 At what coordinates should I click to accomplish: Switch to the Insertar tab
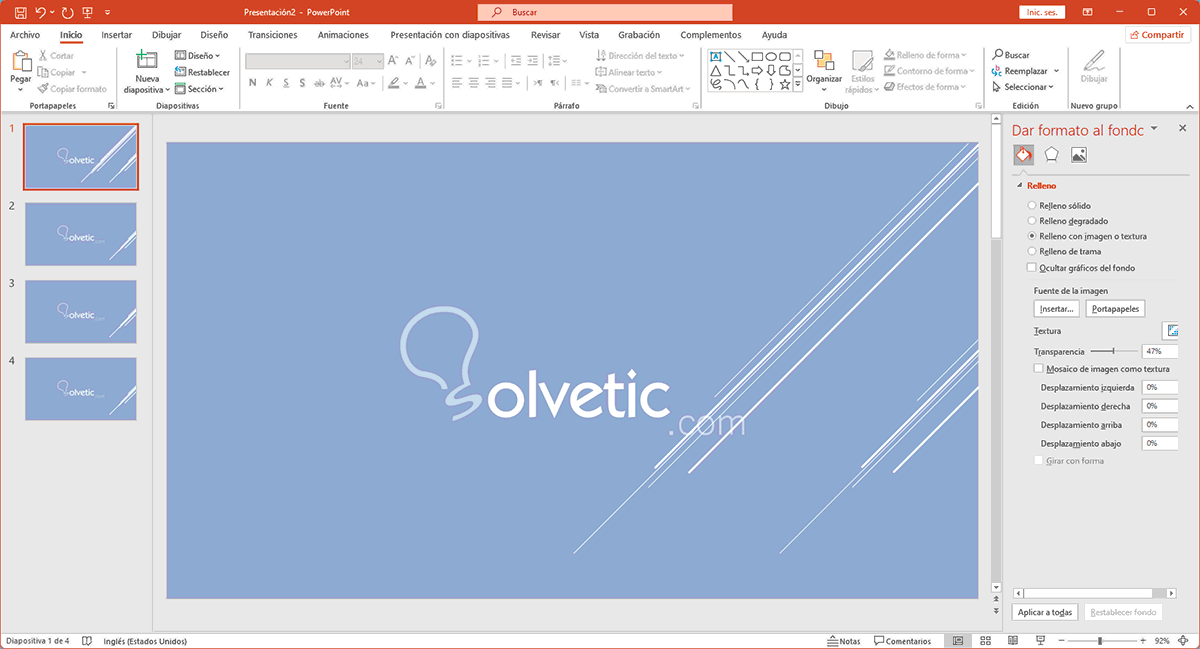pos(116,35)
